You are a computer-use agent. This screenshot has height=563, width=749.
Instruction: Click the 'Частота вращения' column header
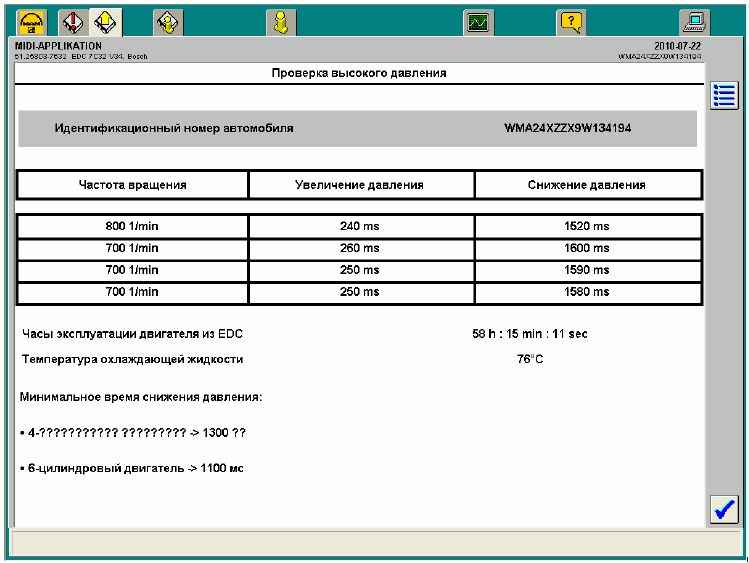(132, 185)
